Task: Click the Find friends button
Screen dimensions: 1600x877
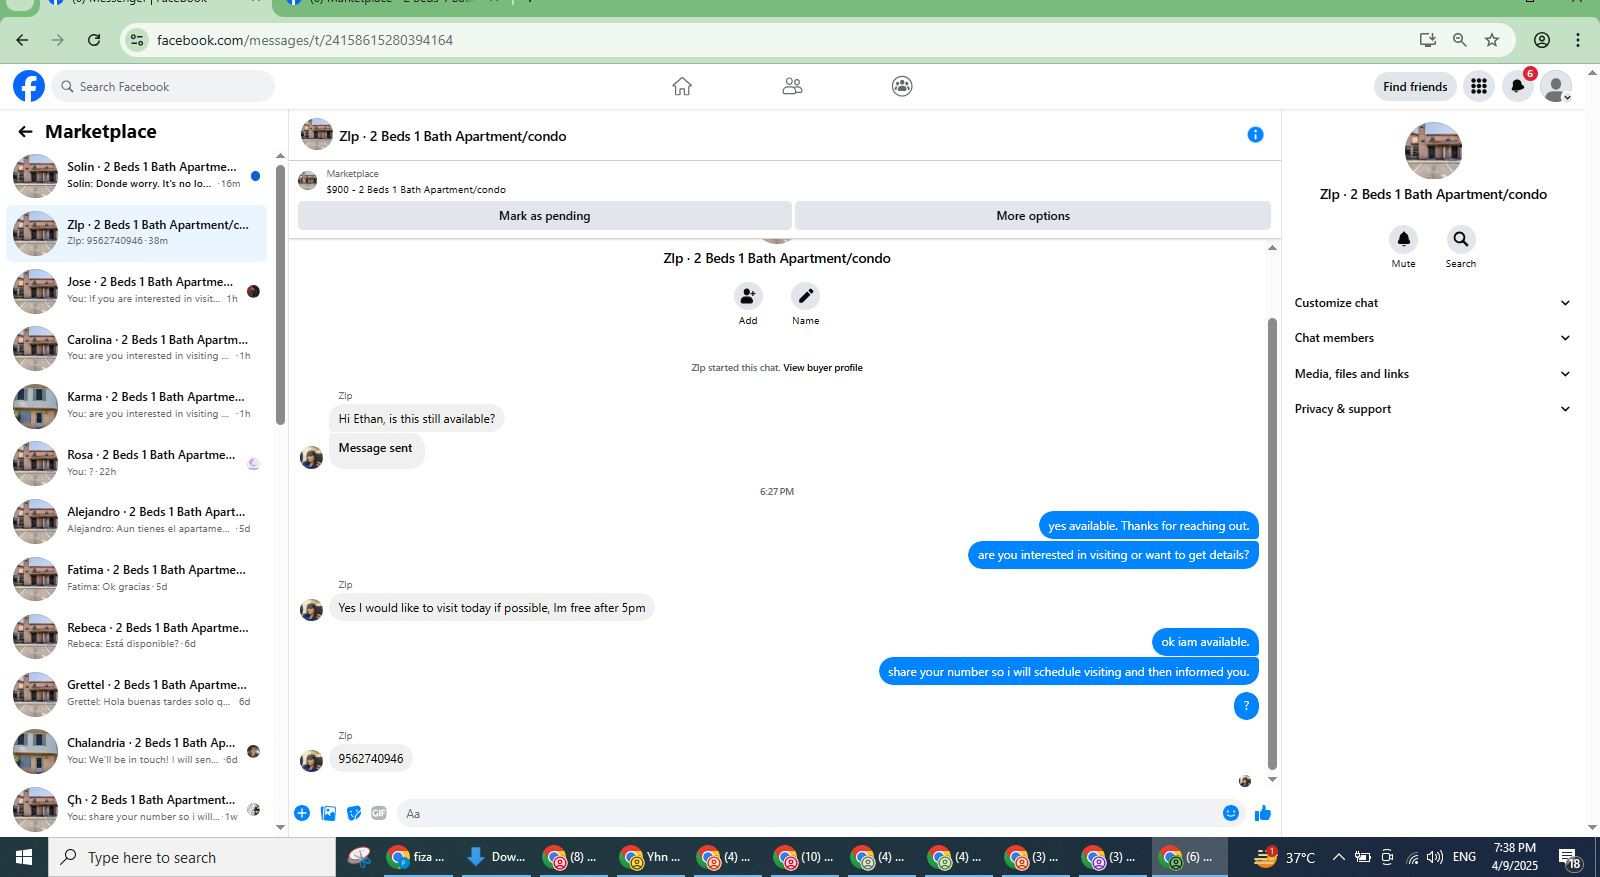Action: [x=1415, y=87]
